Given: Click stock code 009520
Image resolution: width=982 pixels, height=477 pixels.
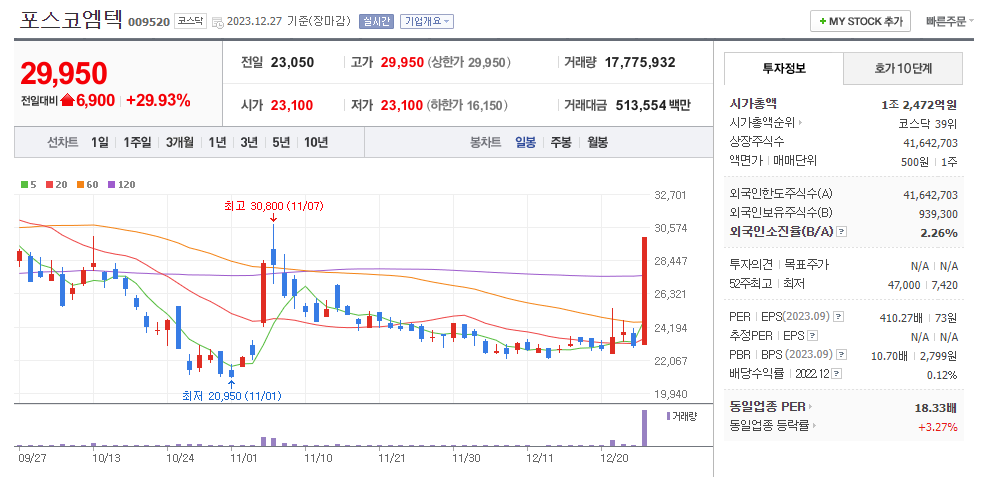Looking at the screenshot, I should tap(149, 23).
